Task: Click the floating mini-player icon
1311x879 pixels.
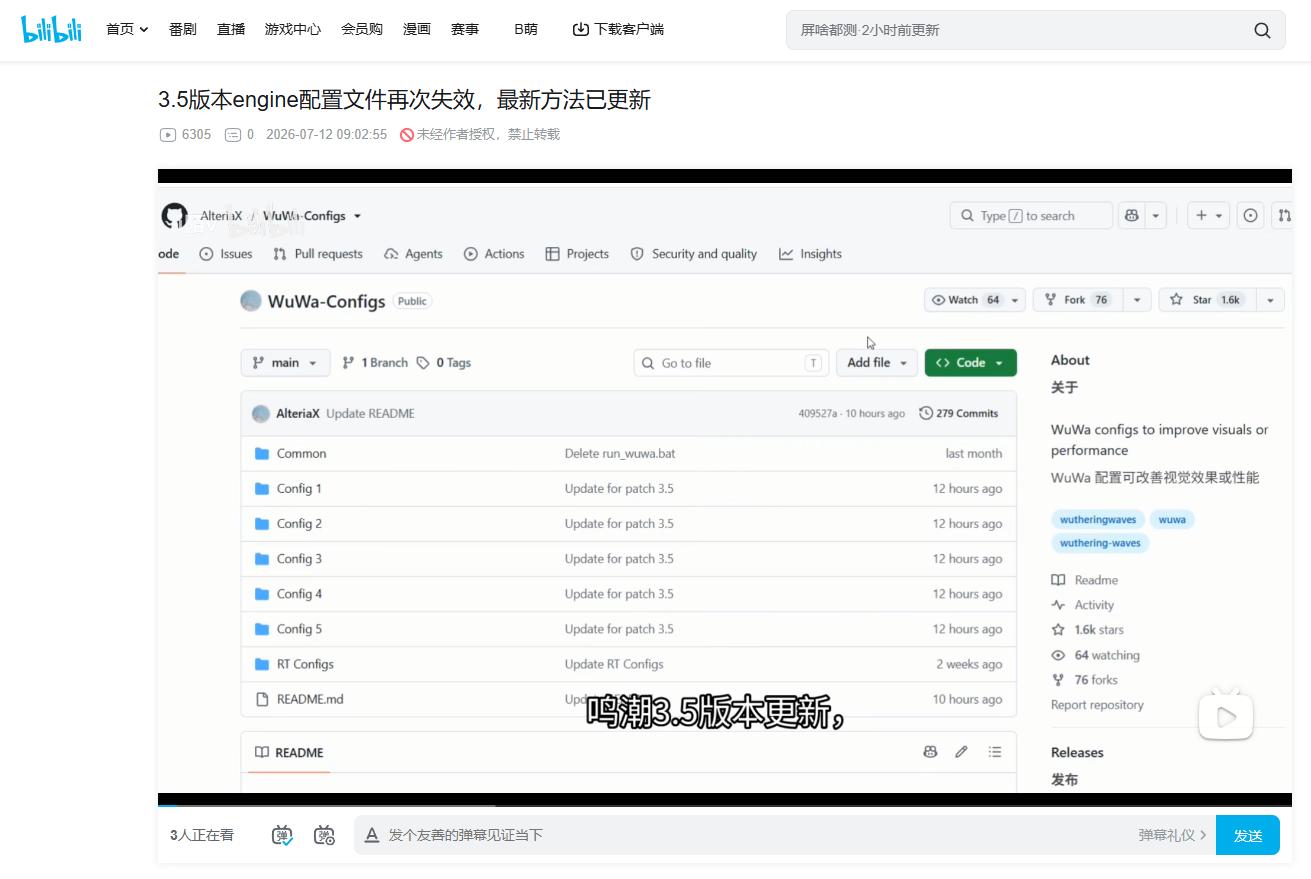Action: pyautogui.click(x=1226, y=716)
